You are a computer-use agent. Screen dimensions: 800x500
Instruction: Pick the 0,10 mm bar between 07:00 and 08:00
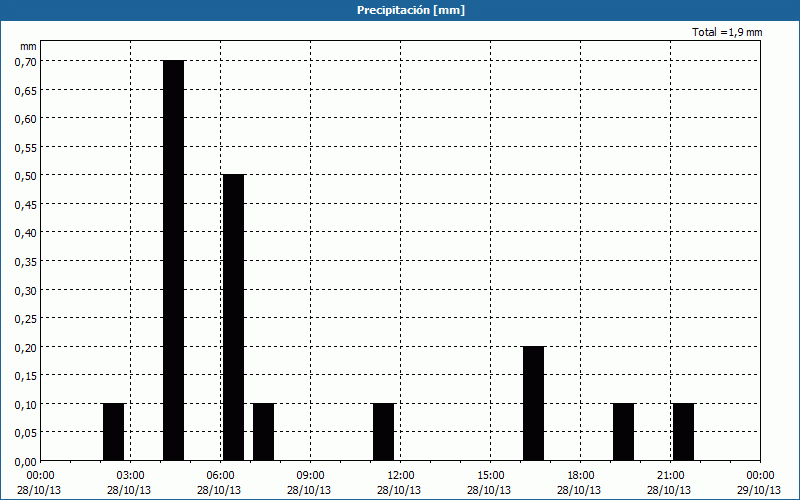[263, 432]
